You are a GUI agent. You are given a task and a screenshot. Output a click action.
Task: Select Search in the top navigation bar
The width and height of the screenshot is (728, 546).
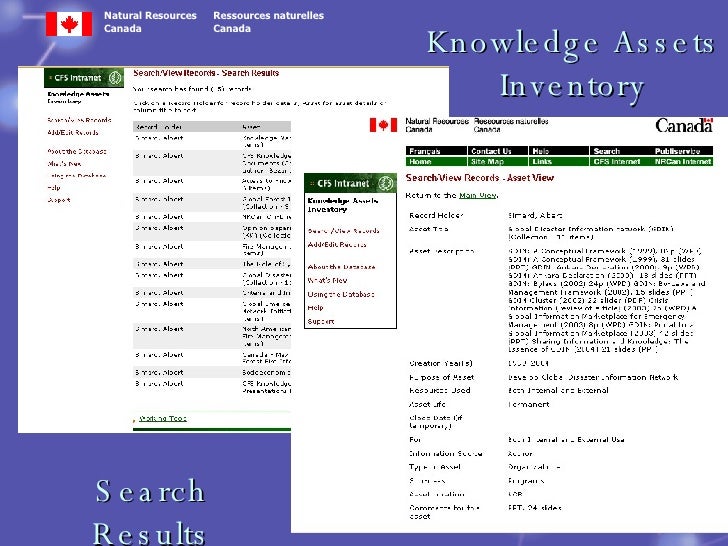pyautogui.click(x=620, y=151)
